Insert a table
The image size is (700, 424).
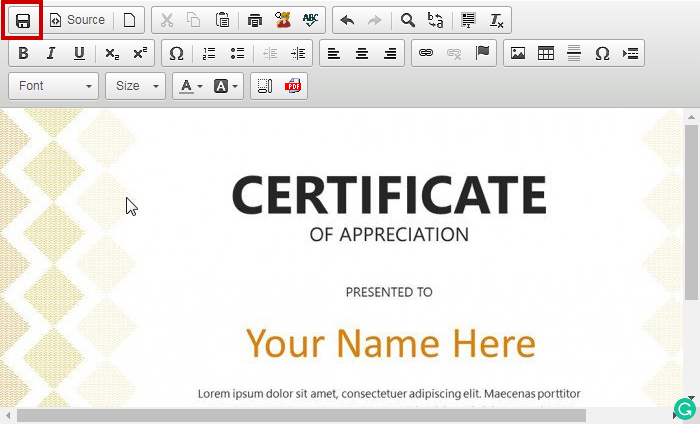pyautogui.click(x=546, y=53)
